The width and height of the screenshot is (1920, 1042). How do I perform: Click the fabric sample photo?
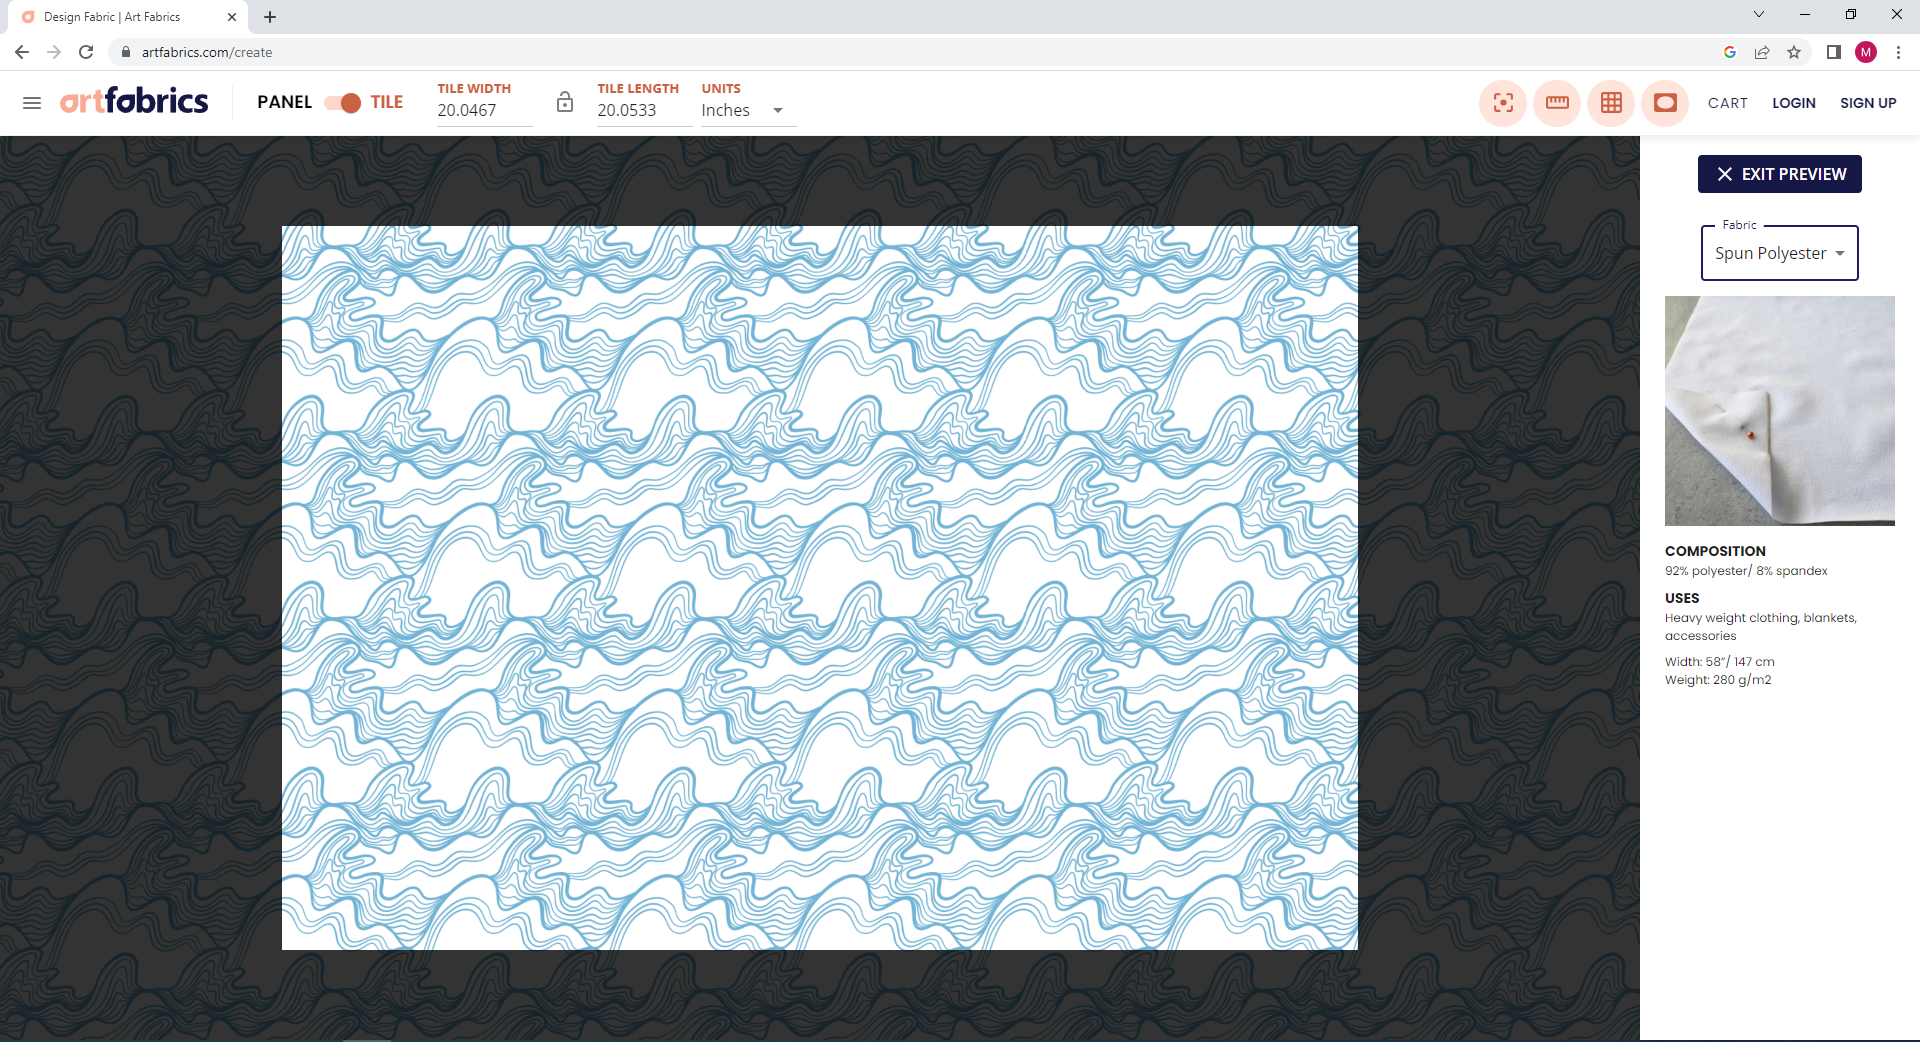coord(1780,411)
